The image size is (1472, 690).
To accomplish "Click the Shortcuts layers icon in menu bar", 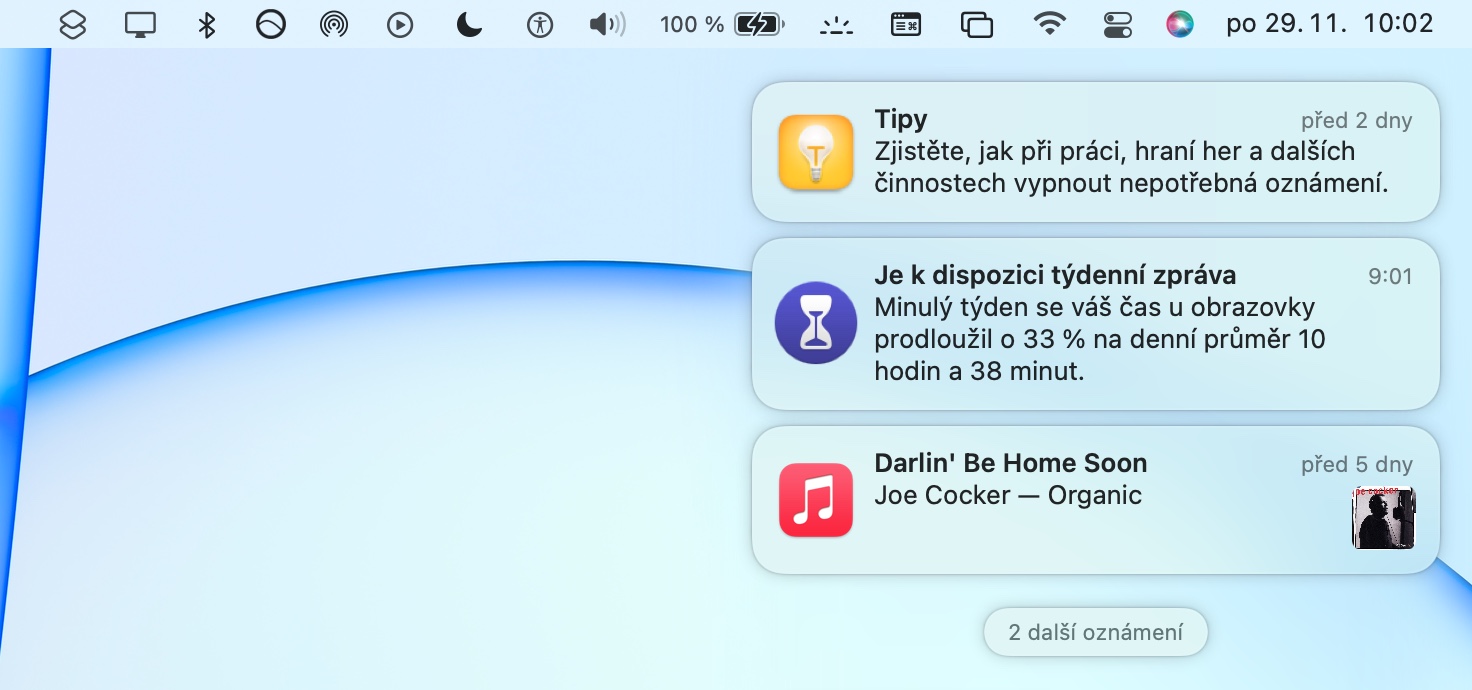I will coord(73,24).
